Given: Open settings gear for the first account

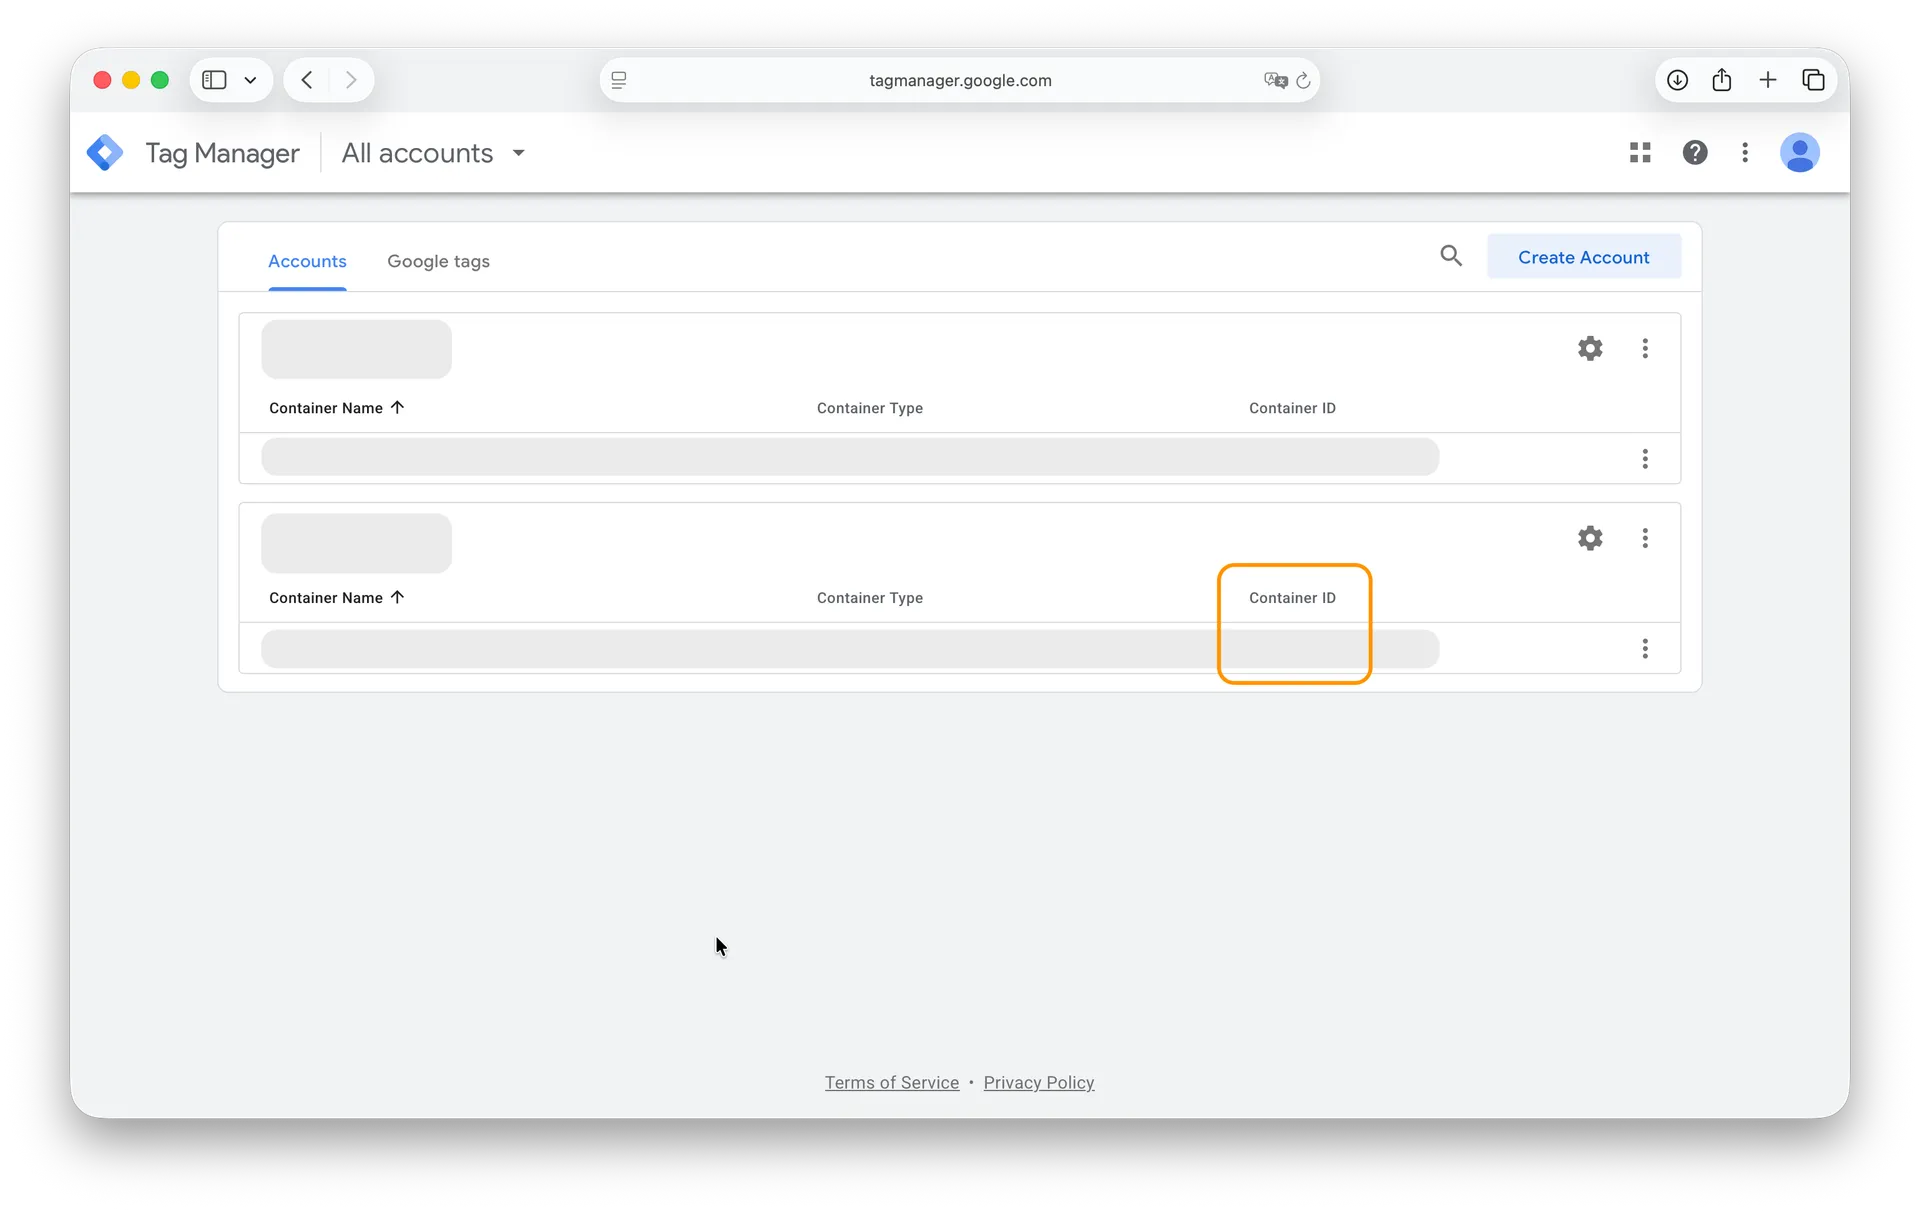Looking at the screenshot, I should (x=1590, y=348).
